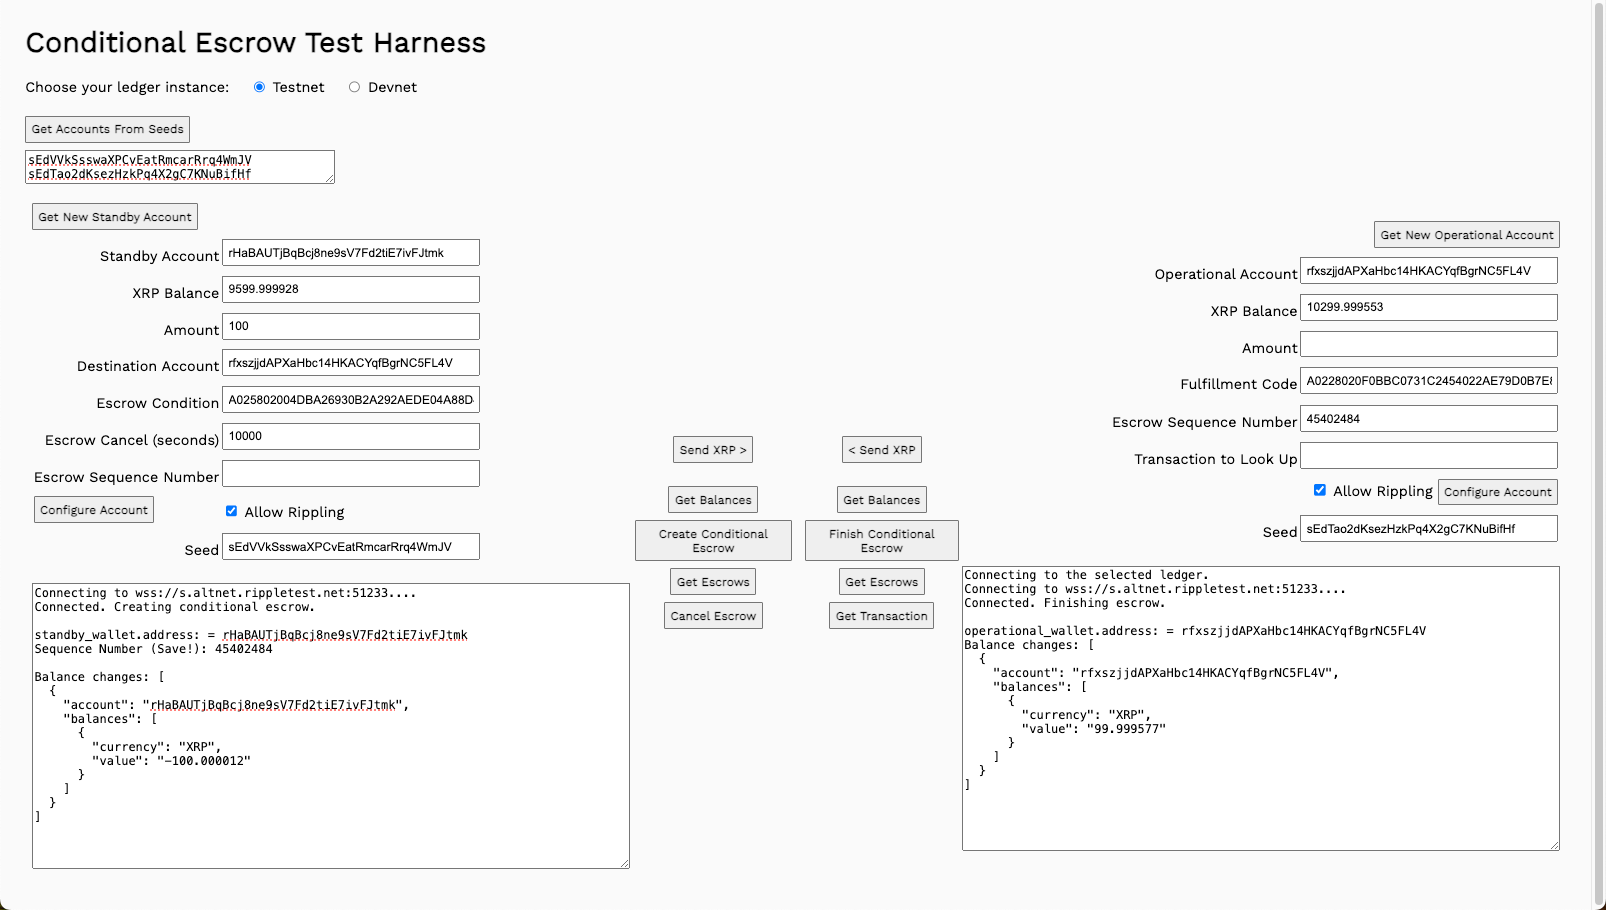Click the seeds text area
Viewport: 1606px width, 910px height.
point(179,167)
